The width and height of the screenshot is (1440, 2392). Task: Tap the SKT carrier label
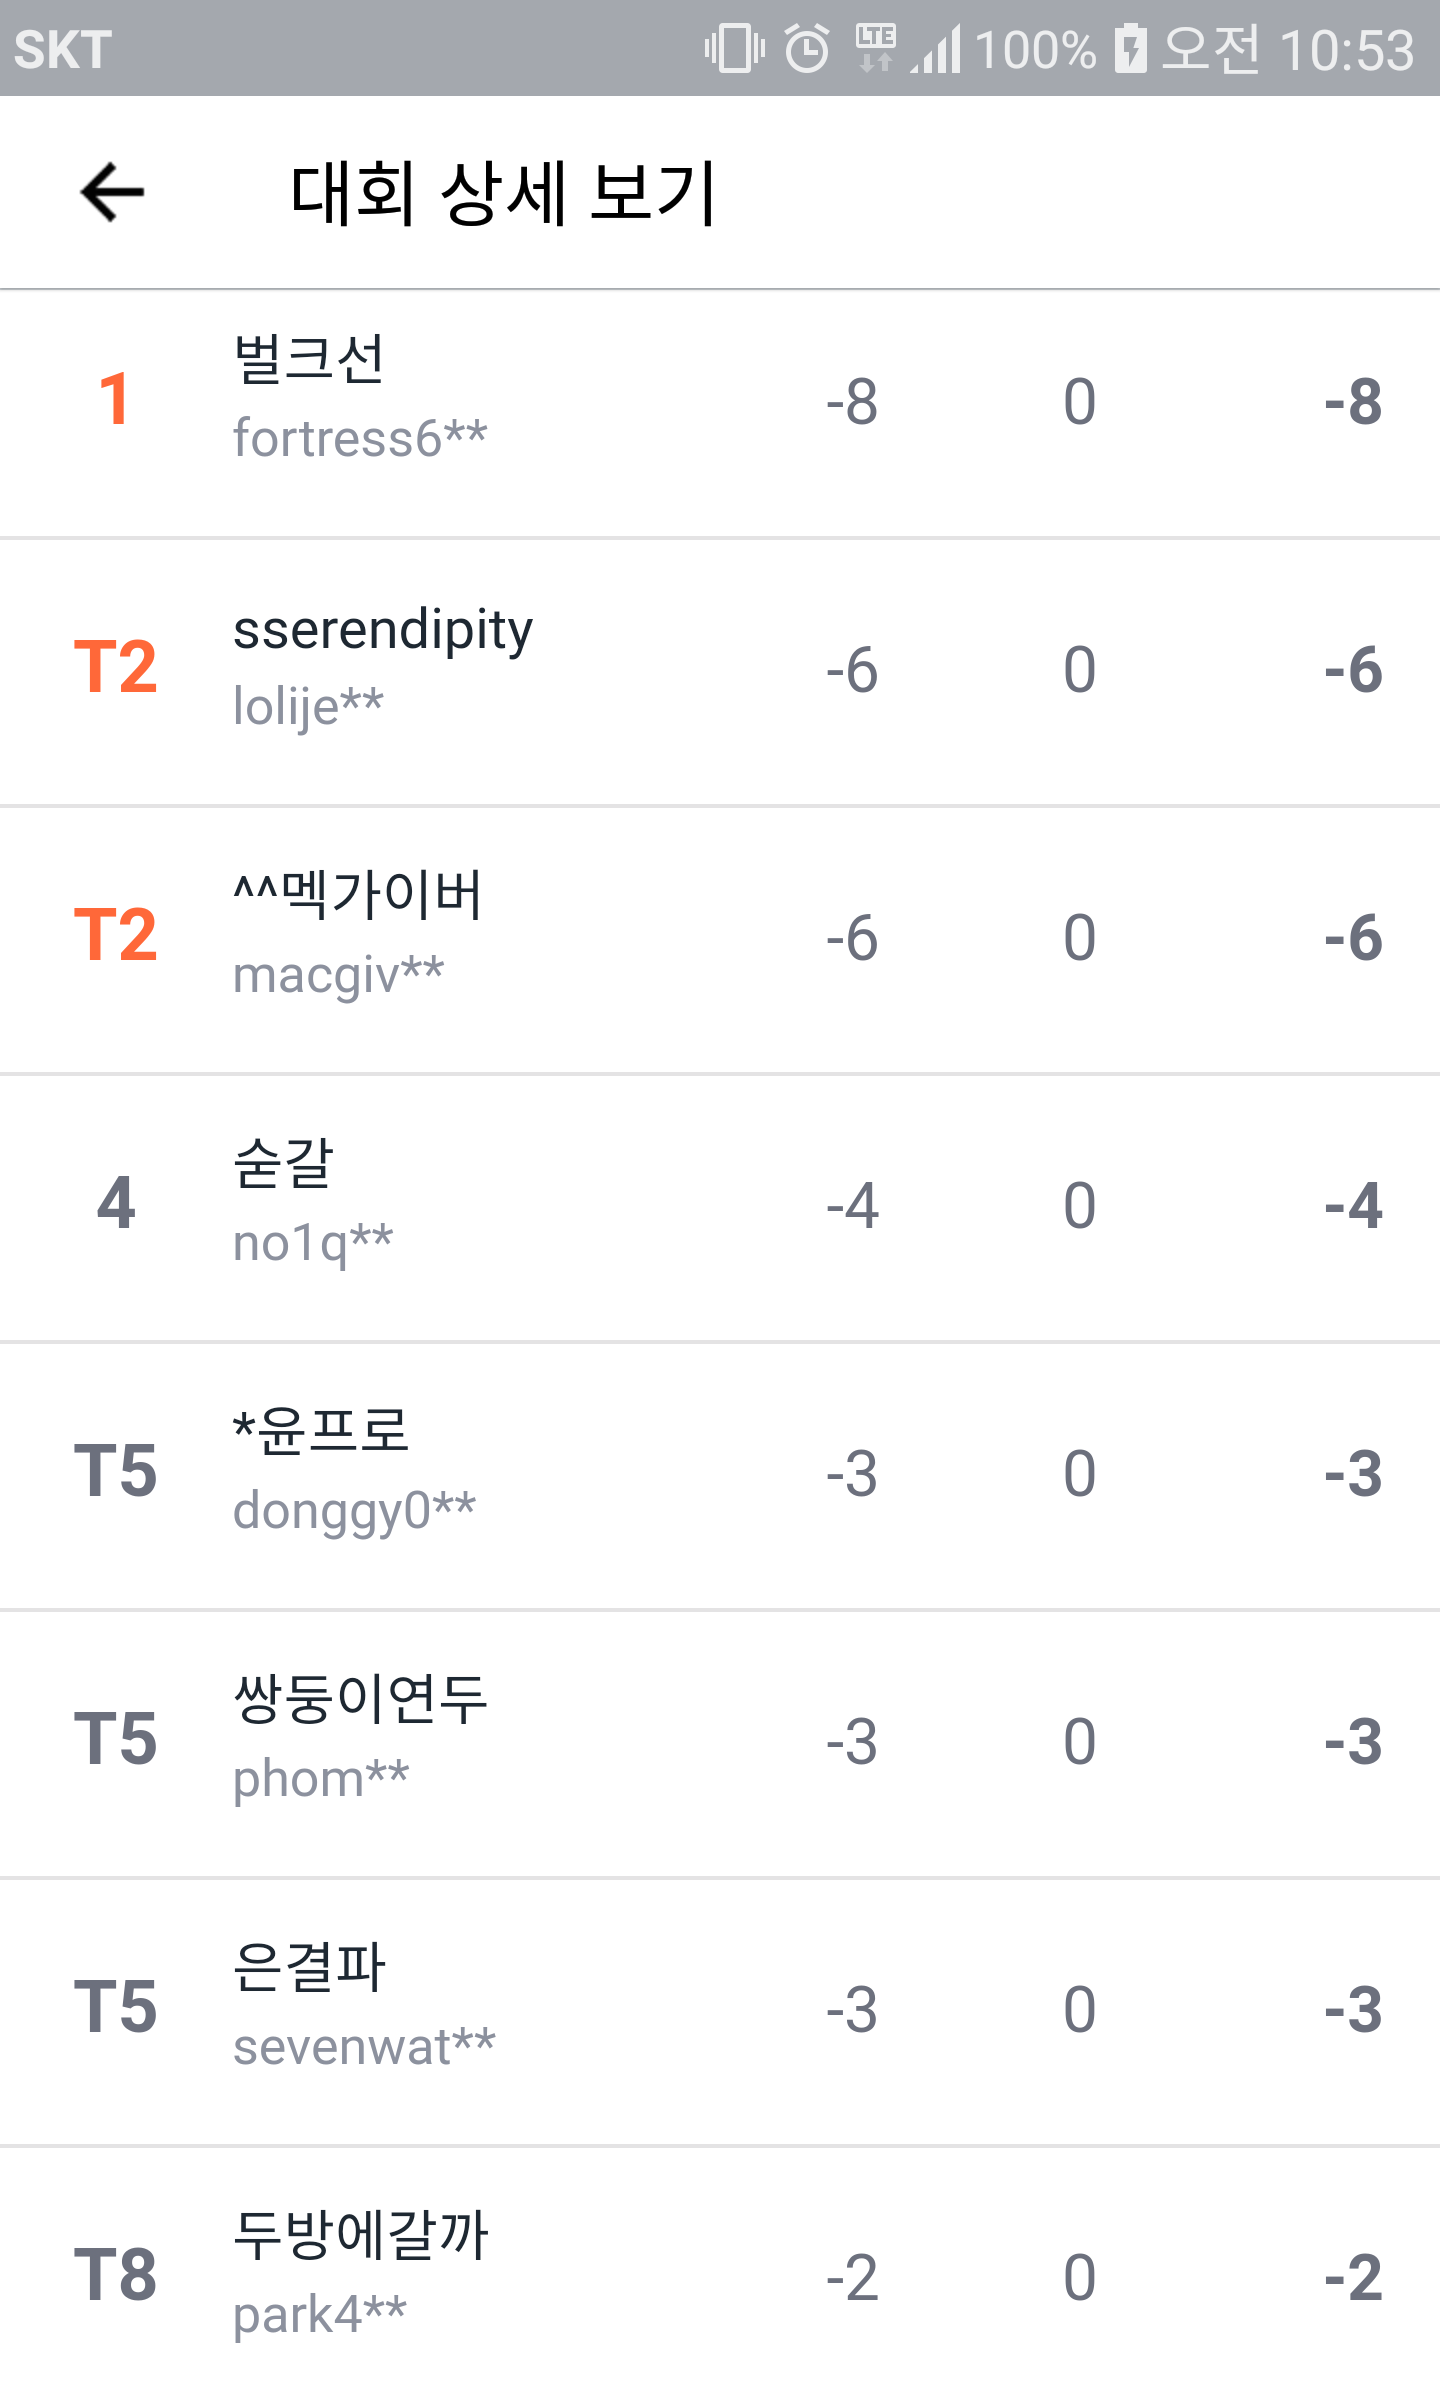tap(63, 50)
